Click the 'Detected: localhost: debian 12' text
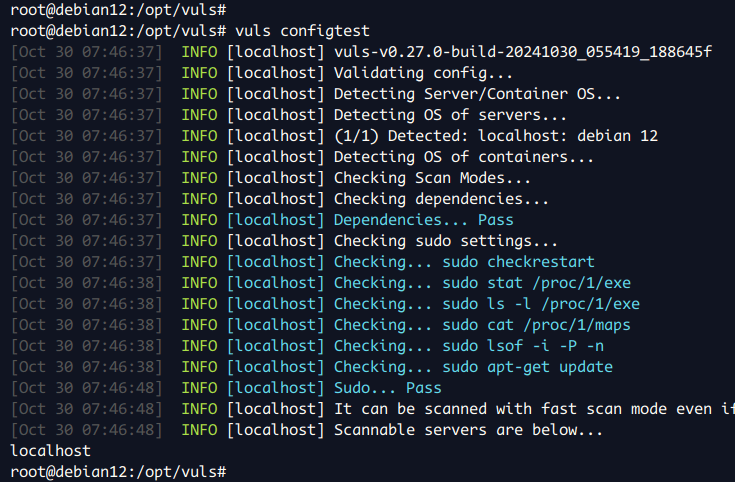 click(521, 136)
